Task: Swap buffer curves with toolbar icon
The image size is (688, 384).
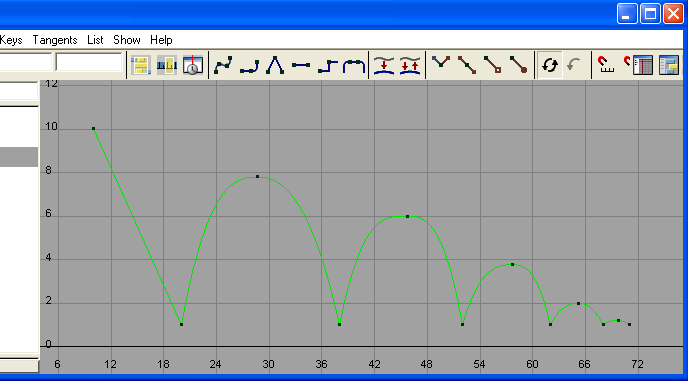Action: pyautogui.click(x=410, y=65)
